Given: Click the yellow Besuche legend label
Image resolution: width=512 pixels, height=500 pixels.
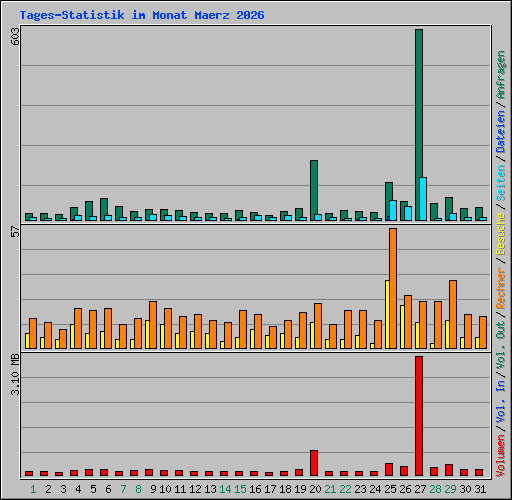Looking at the screenshot, I should point(501,234).
